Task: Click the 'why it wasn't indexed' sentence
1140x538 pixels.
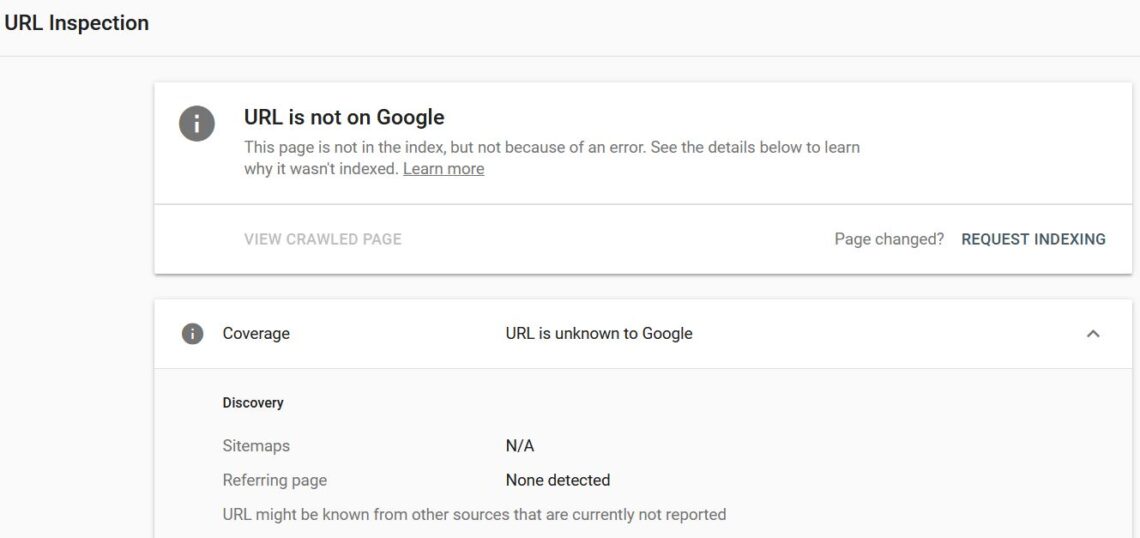Action: 321,169
